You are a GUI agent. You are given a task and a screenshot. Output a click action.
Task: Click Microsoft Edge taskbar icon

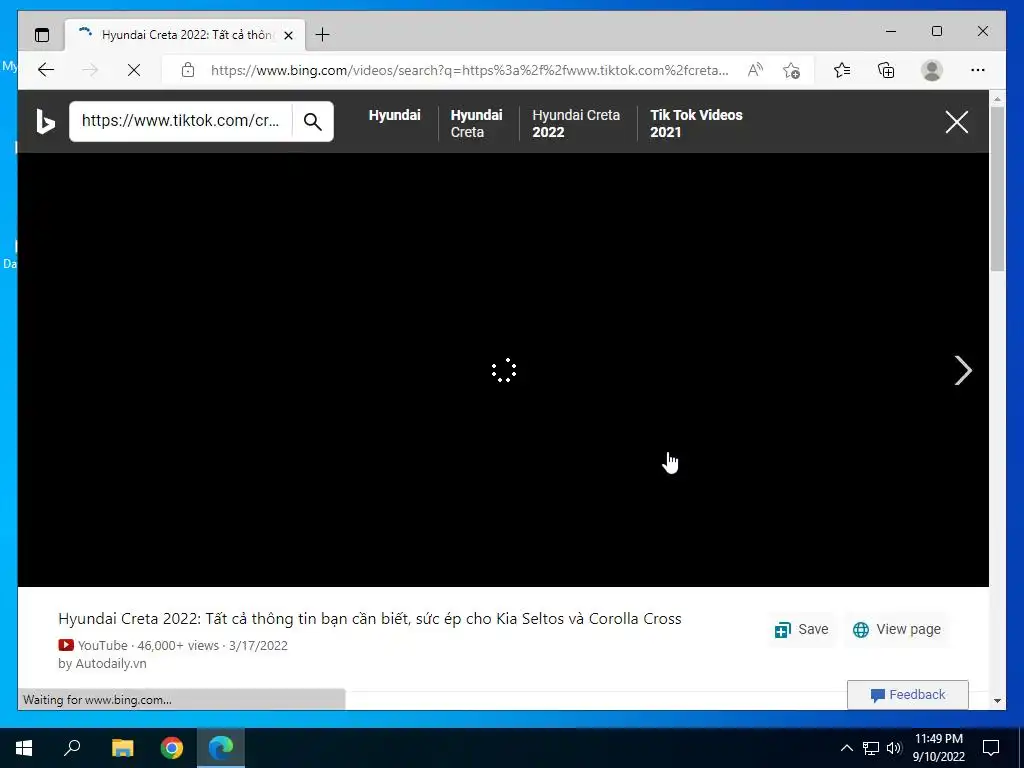tap(221, 748)
